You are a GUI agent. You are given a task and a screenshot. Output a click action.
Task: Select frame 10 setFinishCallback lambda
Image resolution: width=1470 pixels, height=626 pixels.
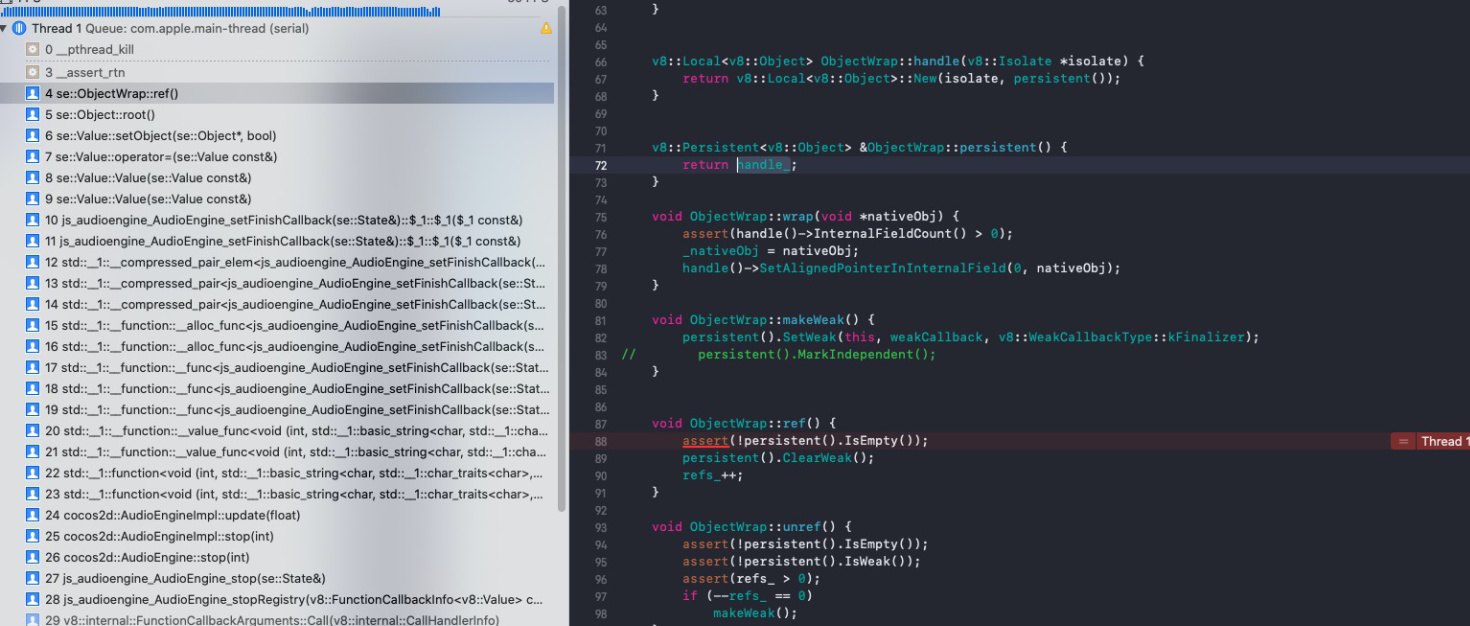pyautogui.click(x=277, y=220)
